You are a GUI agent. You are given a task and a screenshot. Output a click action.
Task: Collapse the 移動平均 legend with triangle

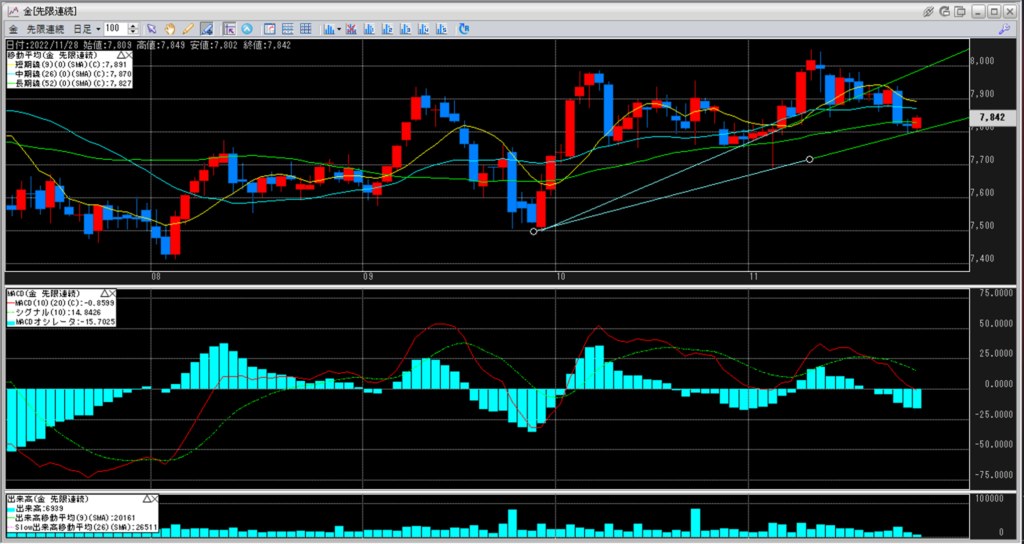coord(121,56)
